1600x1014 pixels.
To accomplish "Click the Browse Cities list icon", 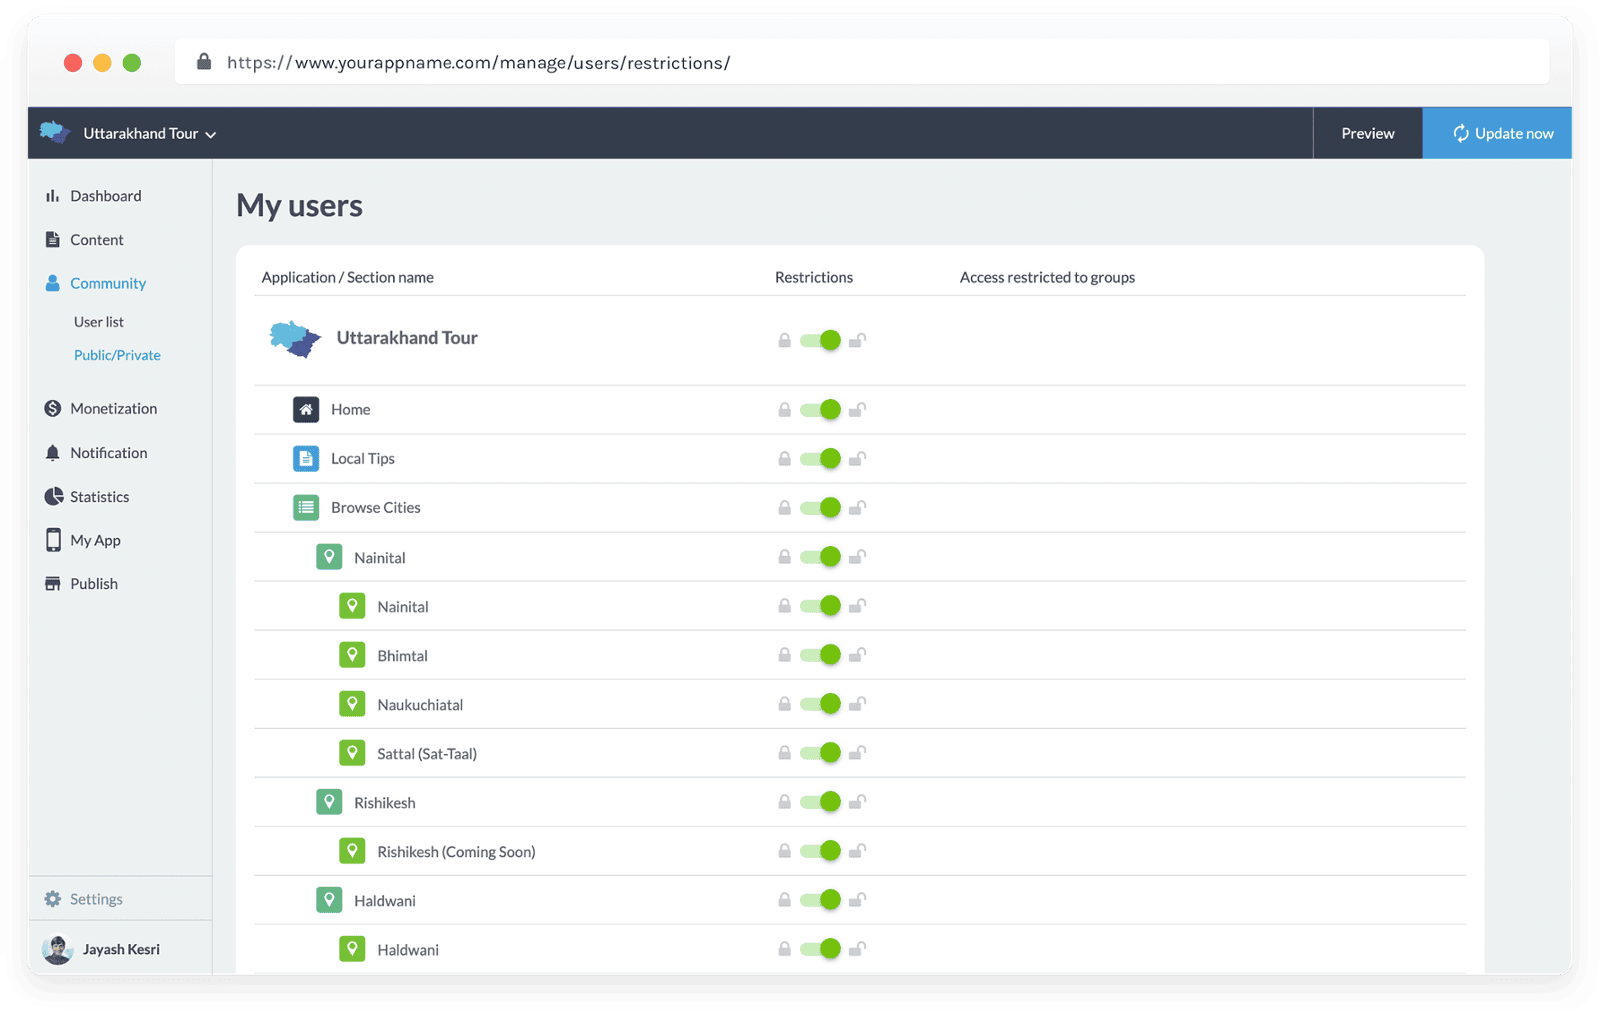I will tap(306, 508).
